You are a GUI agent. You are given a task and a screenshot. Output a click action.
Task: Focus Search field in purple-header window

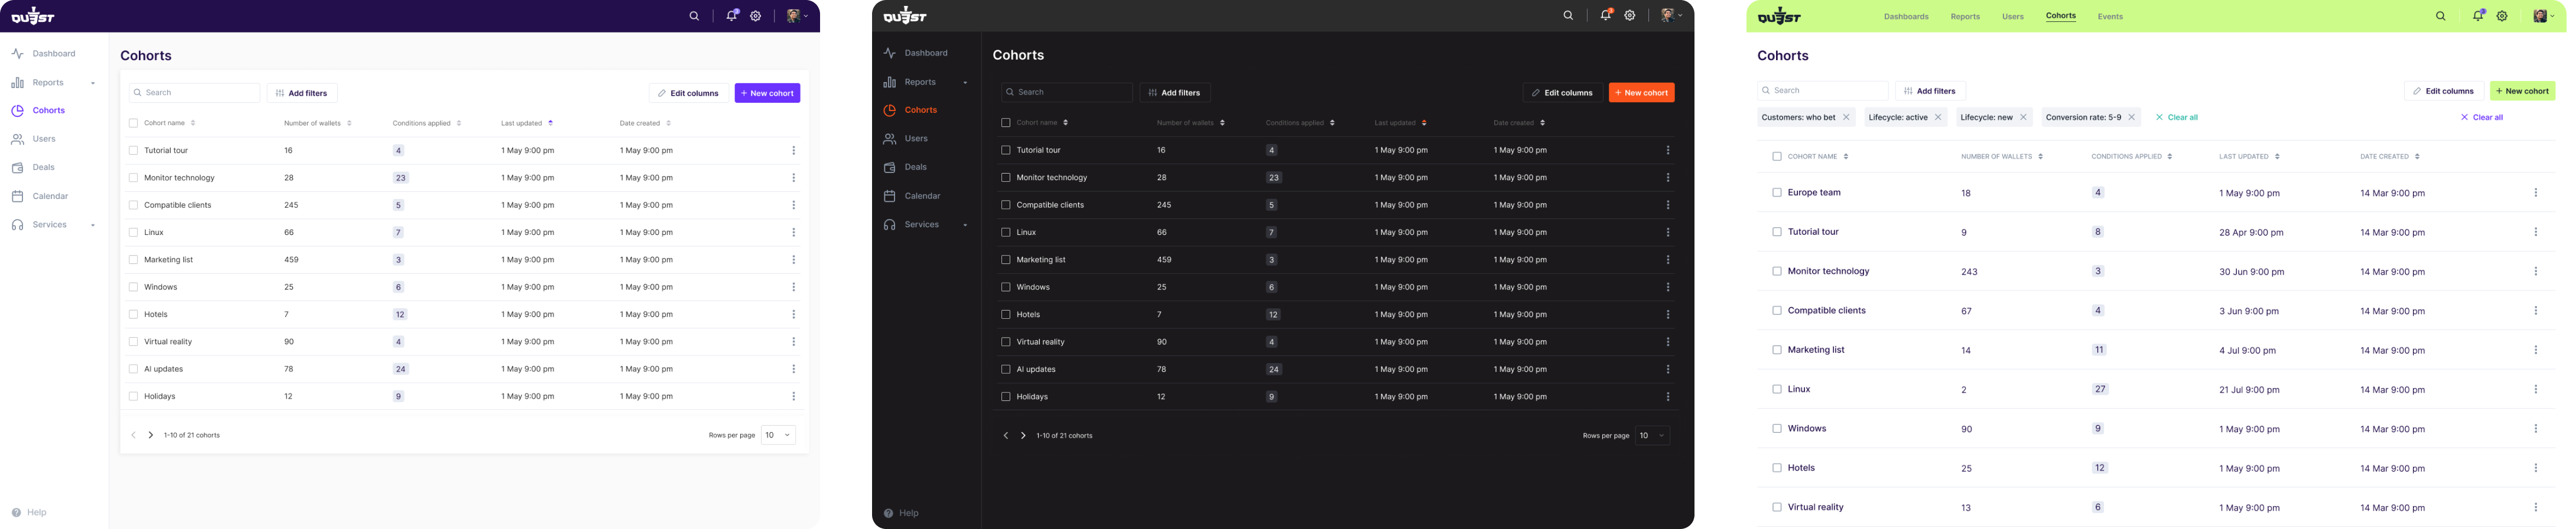click(194, 93)
